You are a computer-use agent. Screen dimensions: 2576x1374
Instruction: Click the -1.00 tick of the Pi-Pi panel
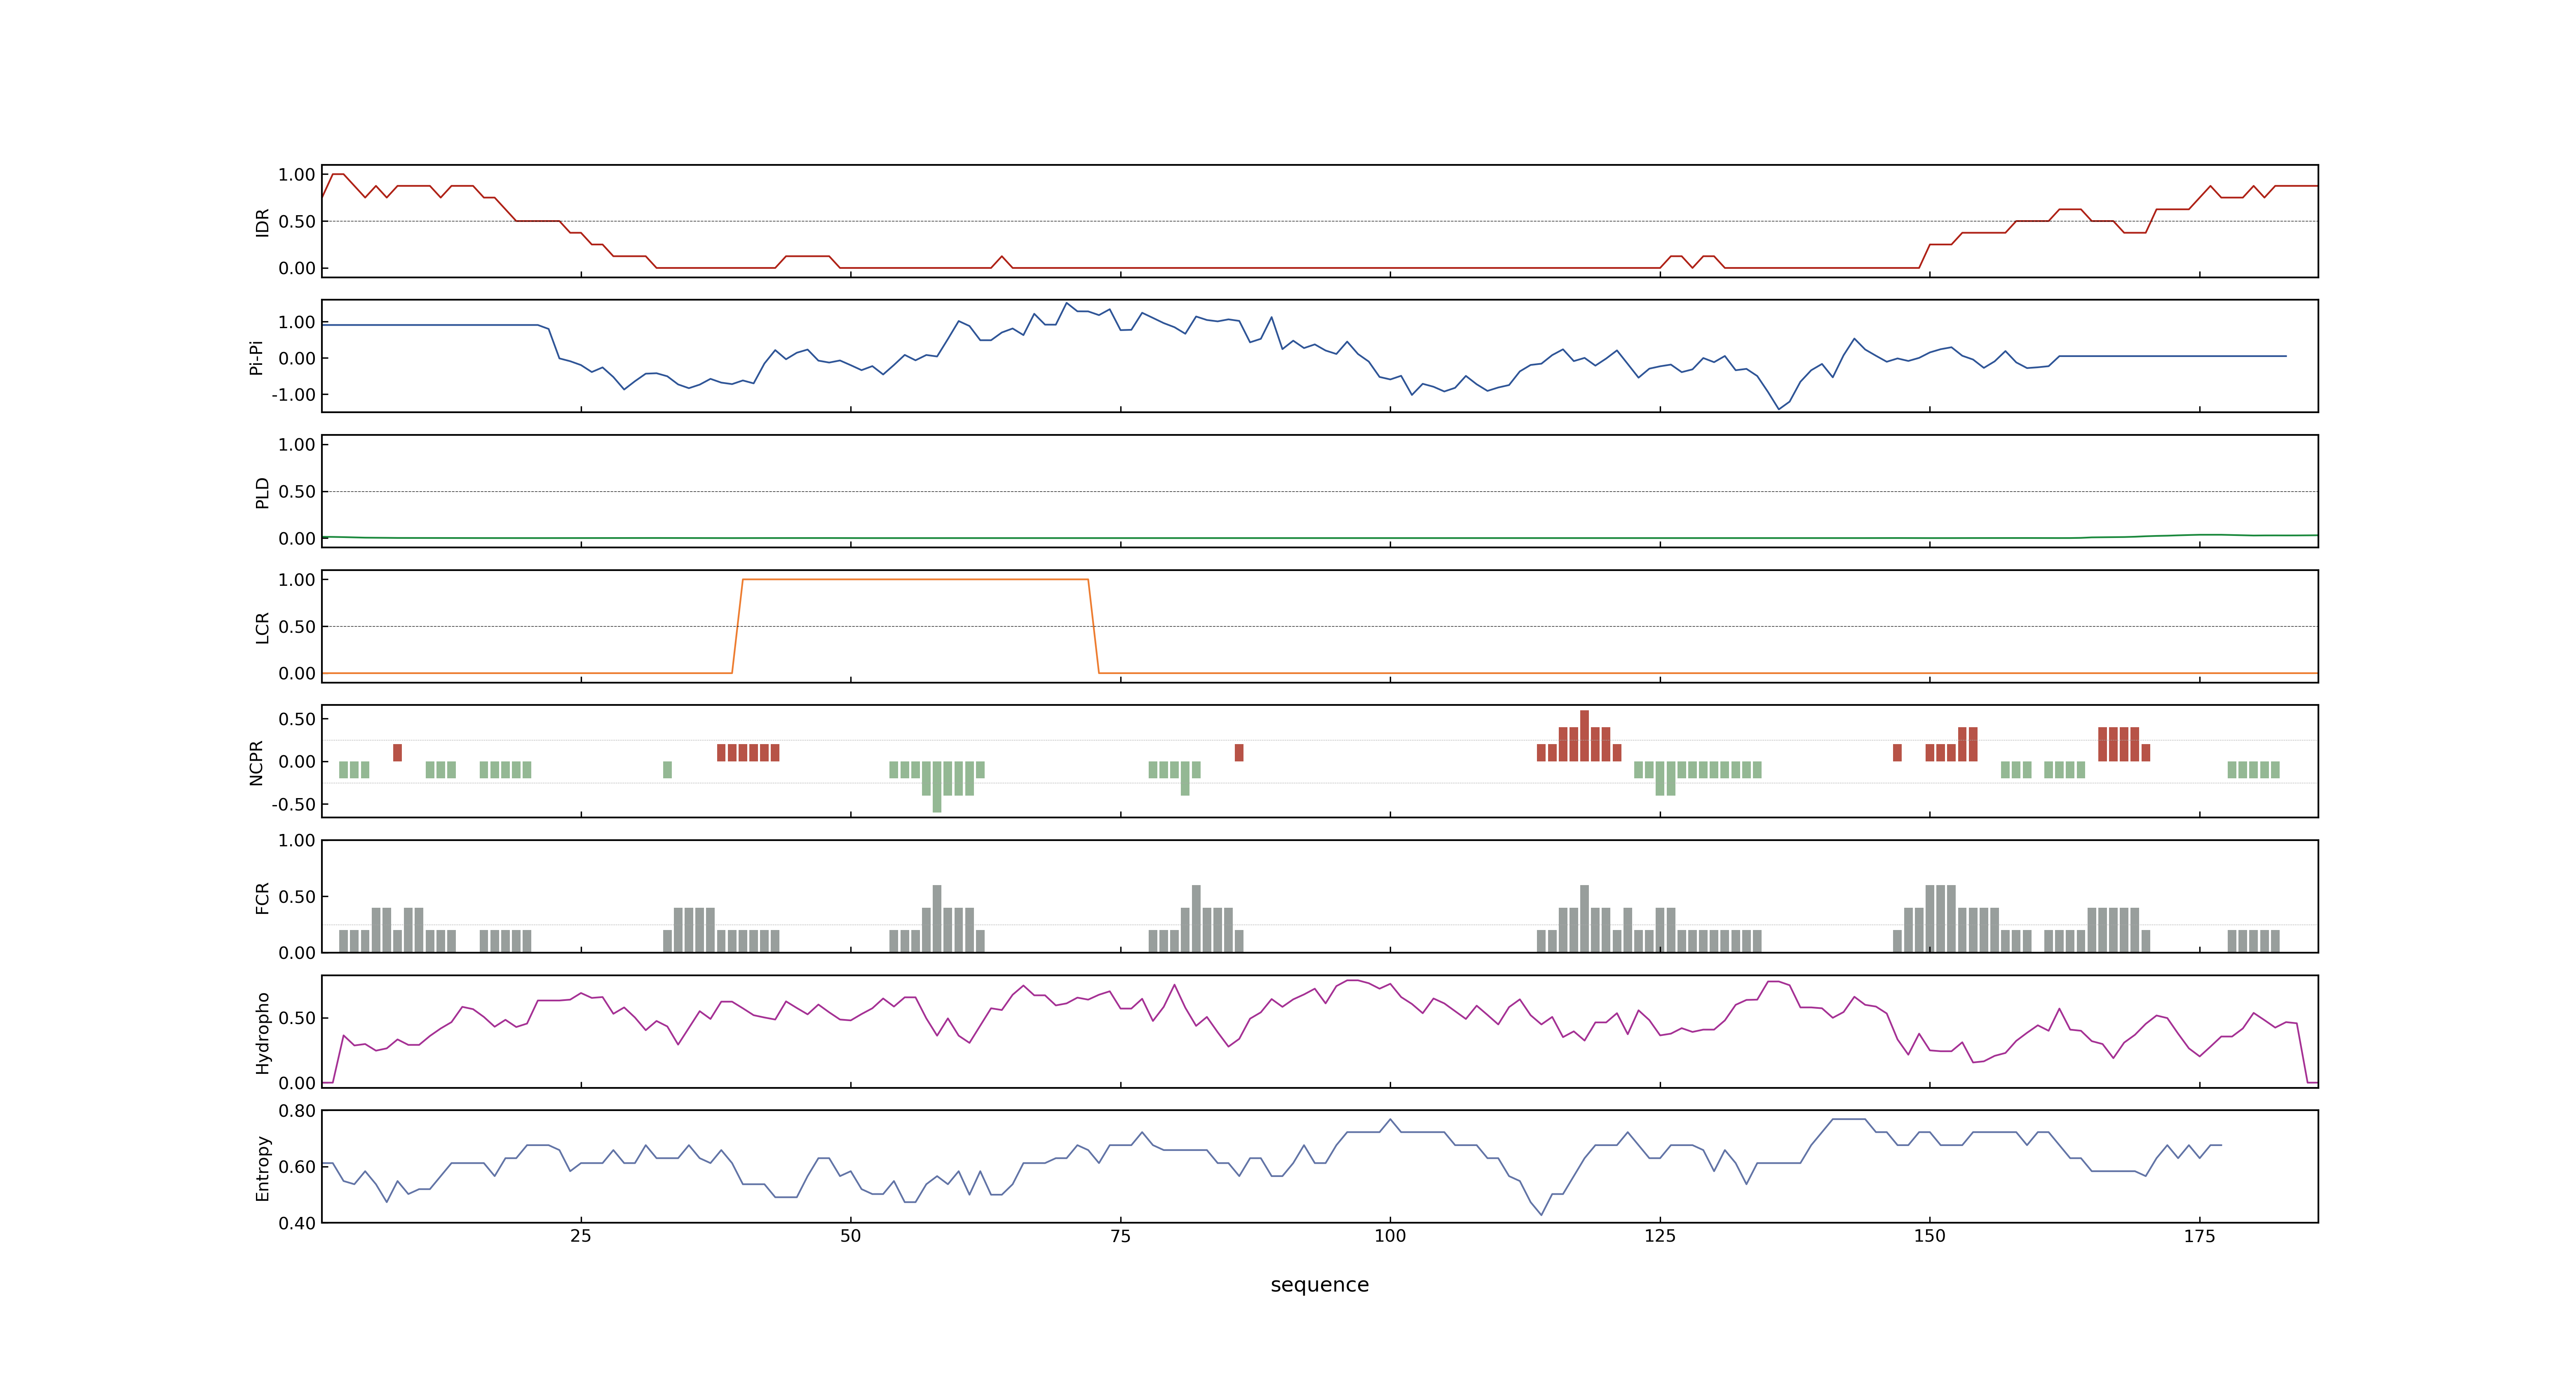293,395
